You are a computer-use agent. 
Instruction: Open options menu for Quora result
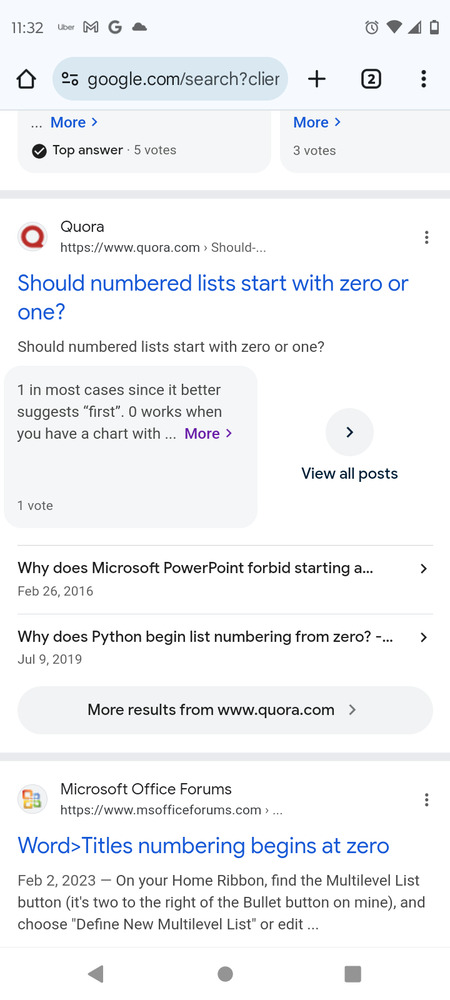click(426, 238)
